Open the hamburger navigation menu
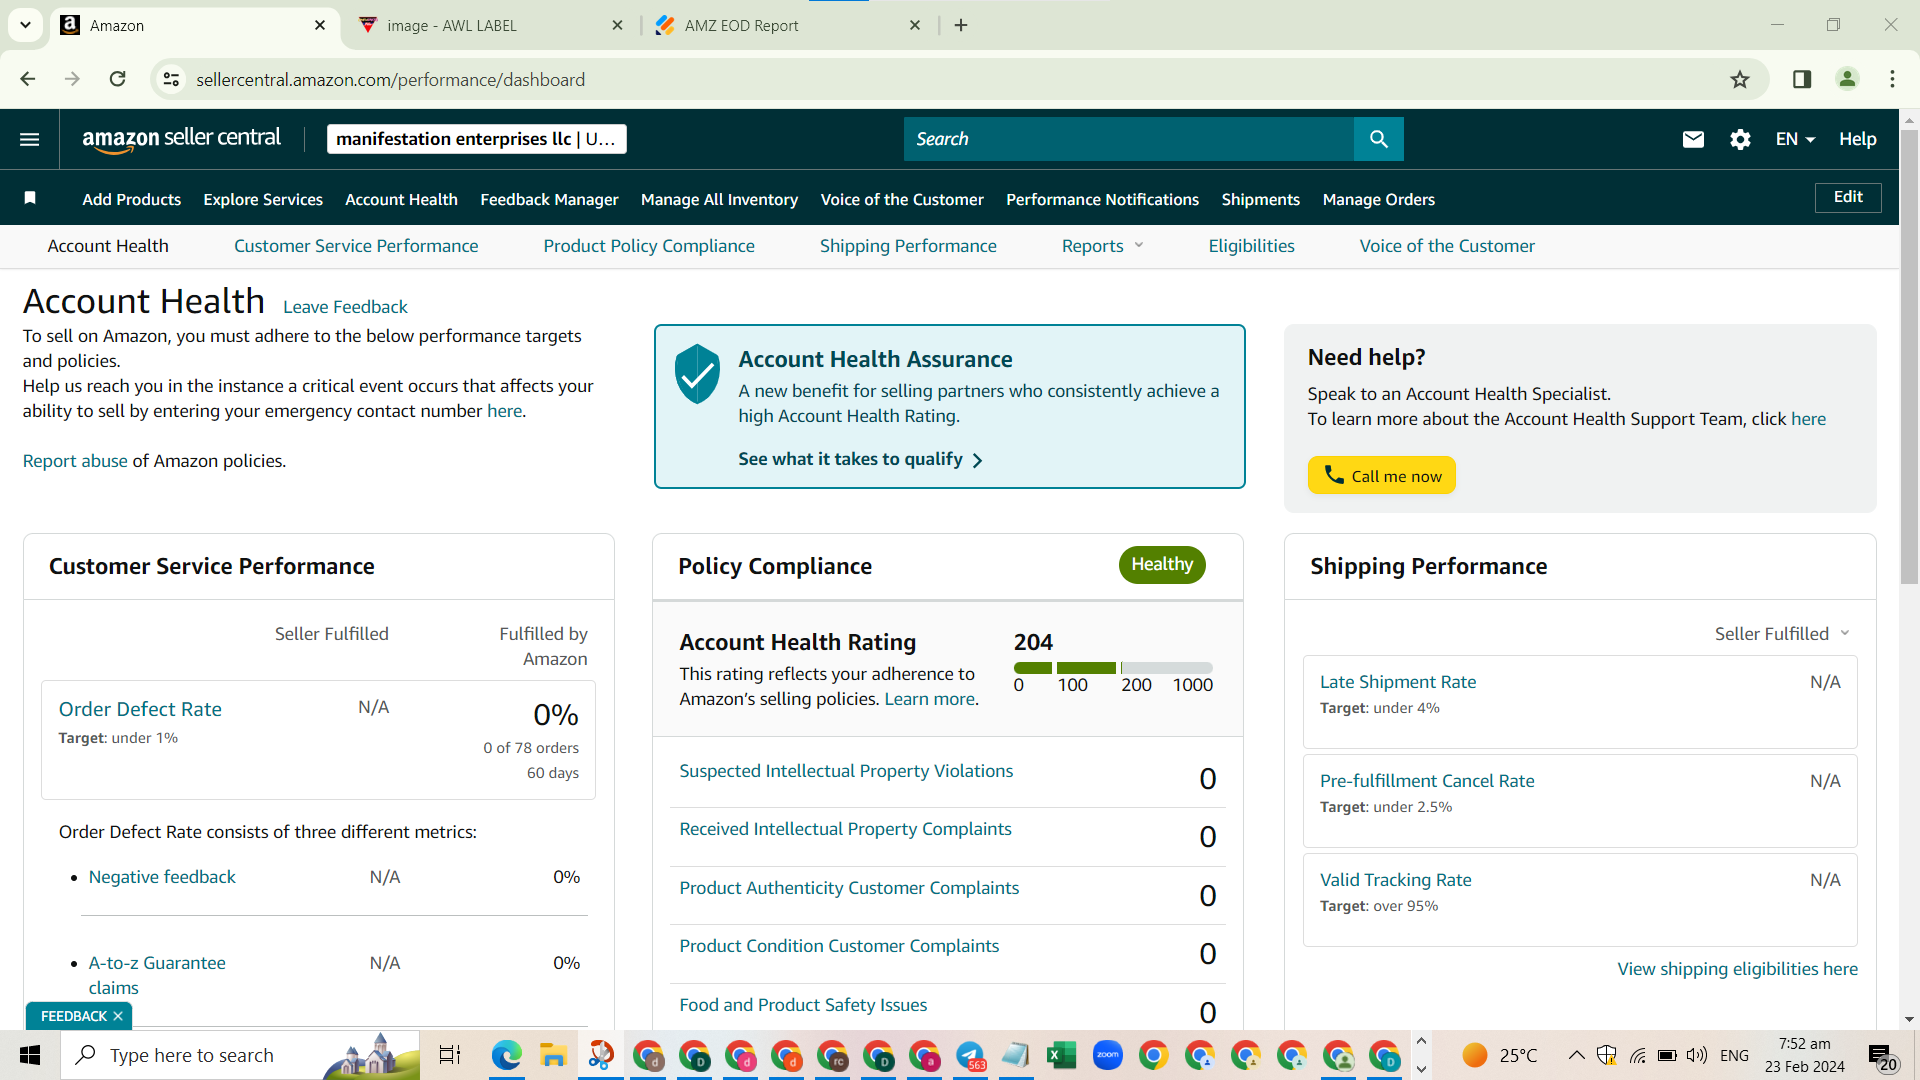The height and width of the screenshot is (1080, 1920). click(x=29, y=139)
